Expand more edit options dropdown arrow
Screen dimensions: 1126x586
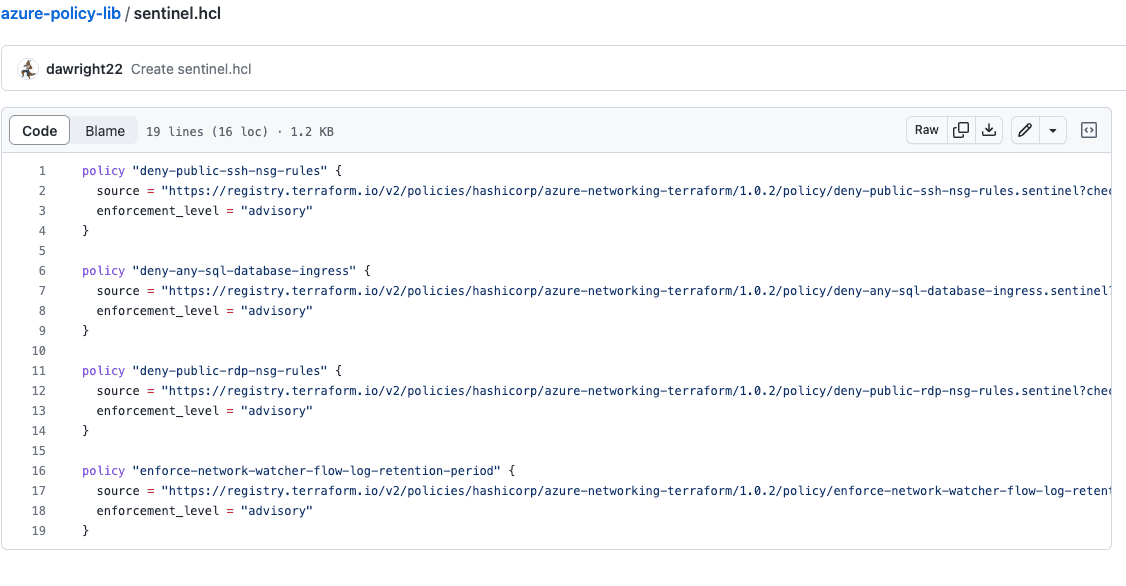click(x=1053, y=130)
